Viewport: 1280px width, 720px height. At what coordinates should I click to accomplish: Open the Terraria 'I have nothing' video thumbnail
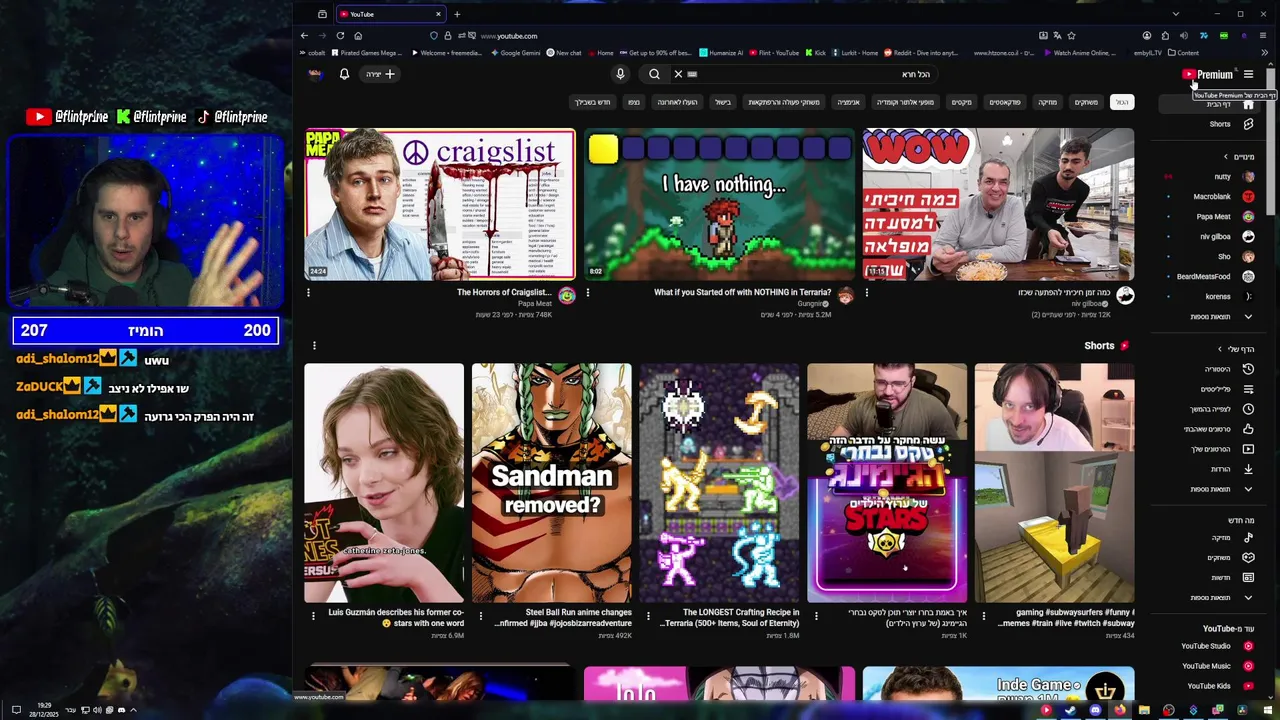coord(719,204)
